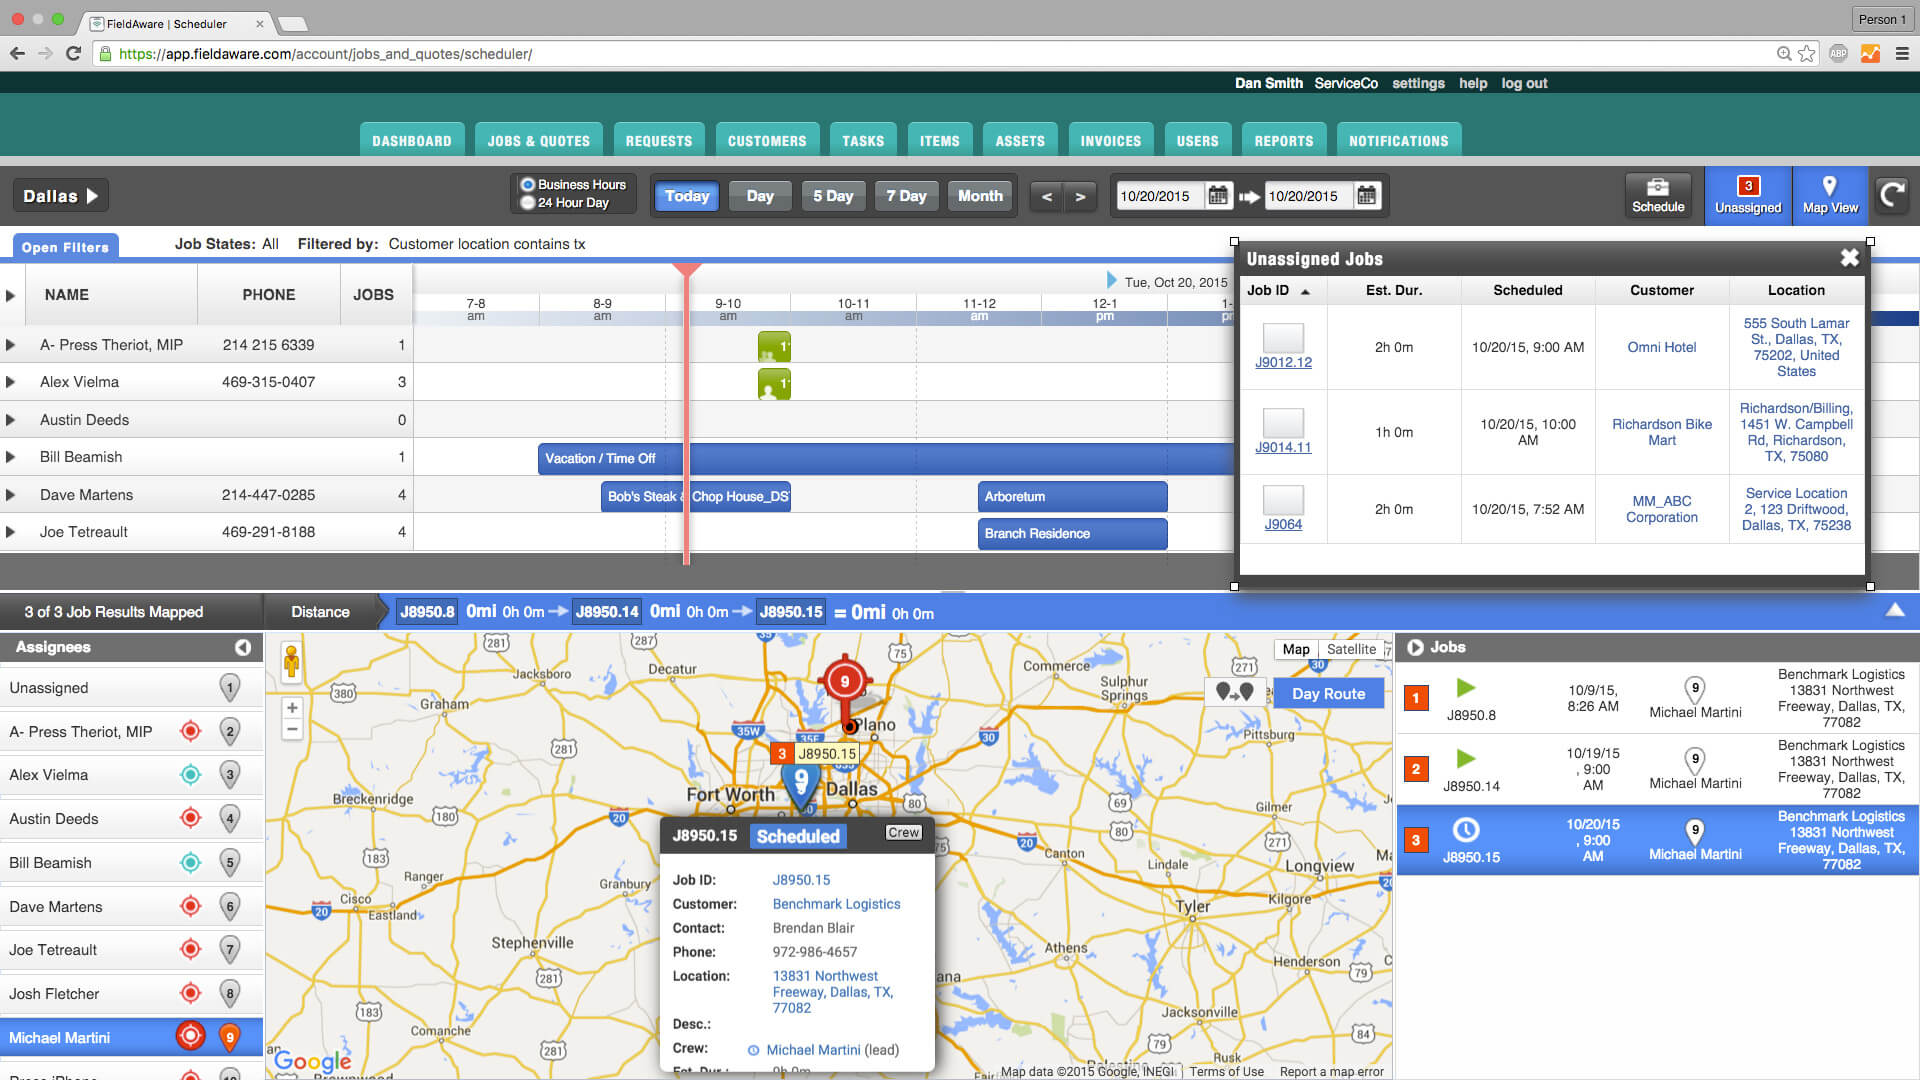Click the green play icon for J8950.14
Viewport: 1920px width, 1080px height.
click(x=1466, y=758)
